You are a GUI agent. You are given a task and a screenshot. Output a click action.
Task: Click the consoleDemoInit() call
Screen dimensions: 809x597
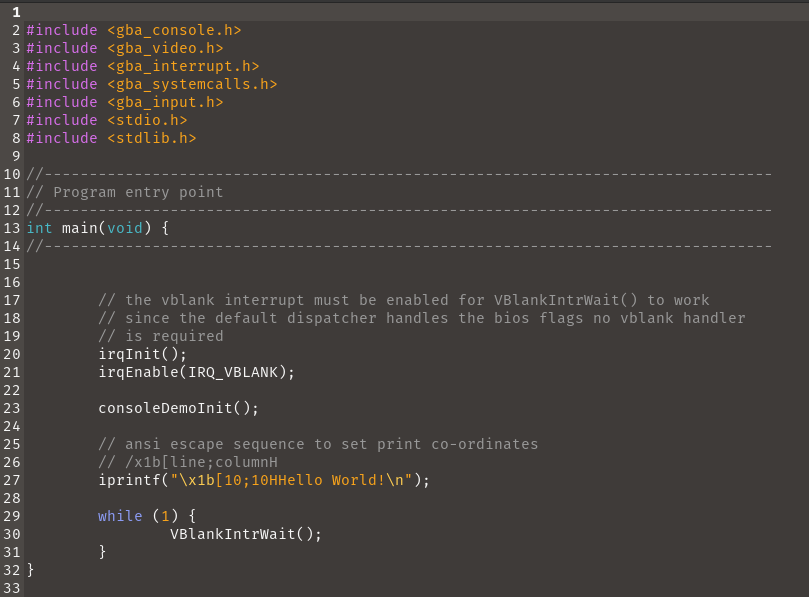pos(179,408)
